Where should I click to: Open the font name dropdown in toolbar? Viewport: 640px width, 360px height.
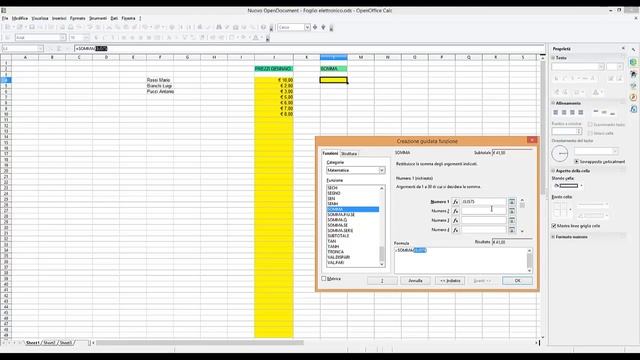(62, 38)
